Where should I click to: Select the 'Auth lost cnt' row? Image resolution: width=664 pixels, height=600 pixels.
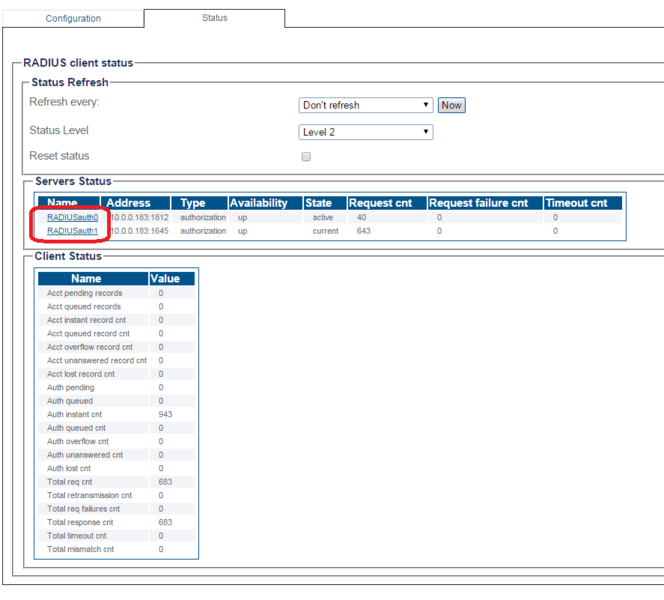(116, 468)
